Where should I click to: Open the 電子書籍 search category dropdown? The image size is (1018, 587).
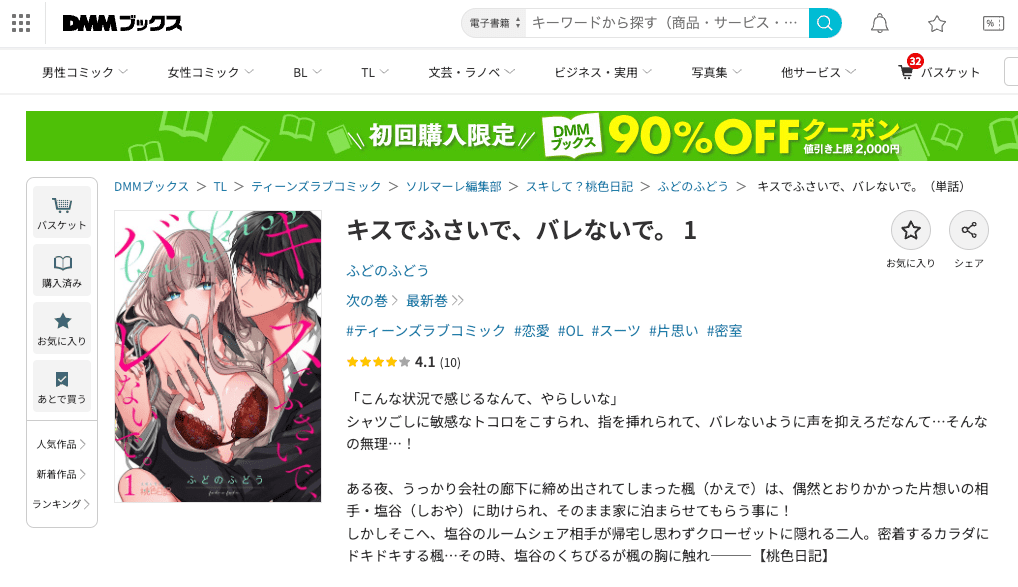coord(494,23)
